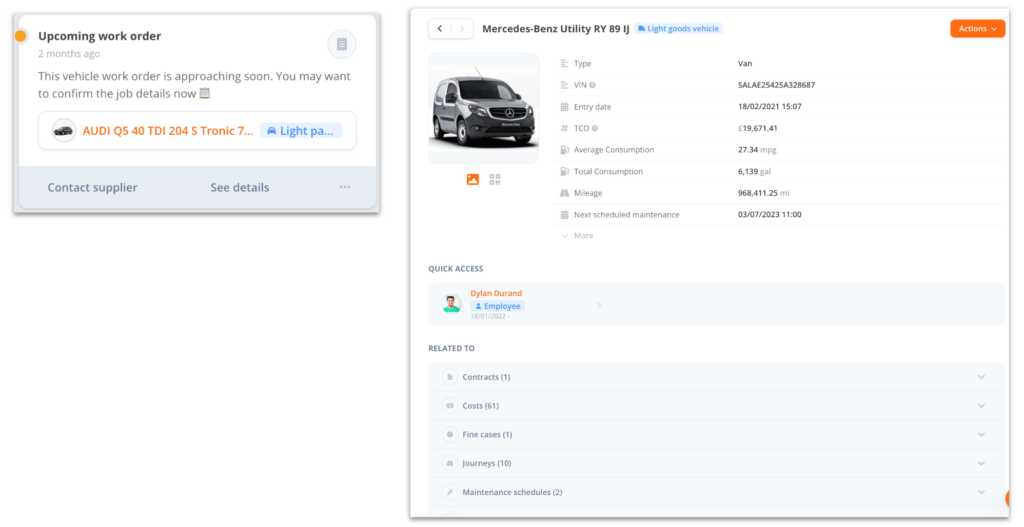1024x527 pixels.
Task: Click the Light pa... vehicle tag
Action: [x=301, y=131]
